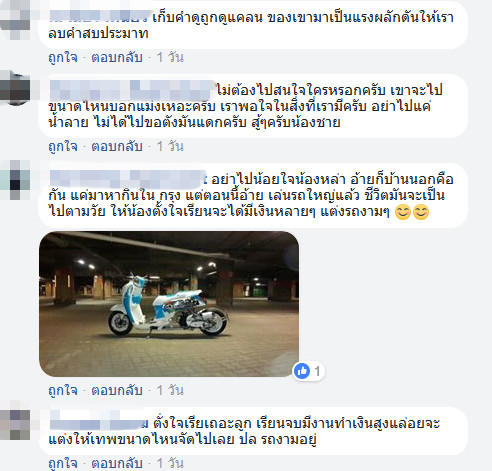Open avatar of commenter who wrote ตั้งใจเรียเถอะลูก

pyautogui.click(x=15, y=424)
